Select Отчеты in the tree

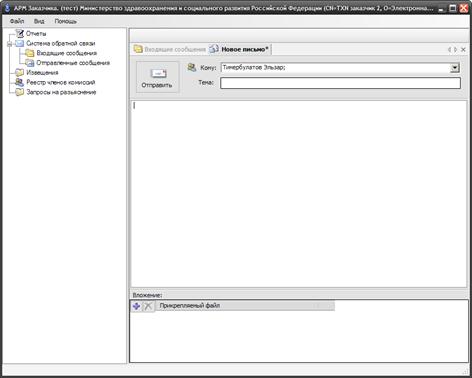click(36, 34)
